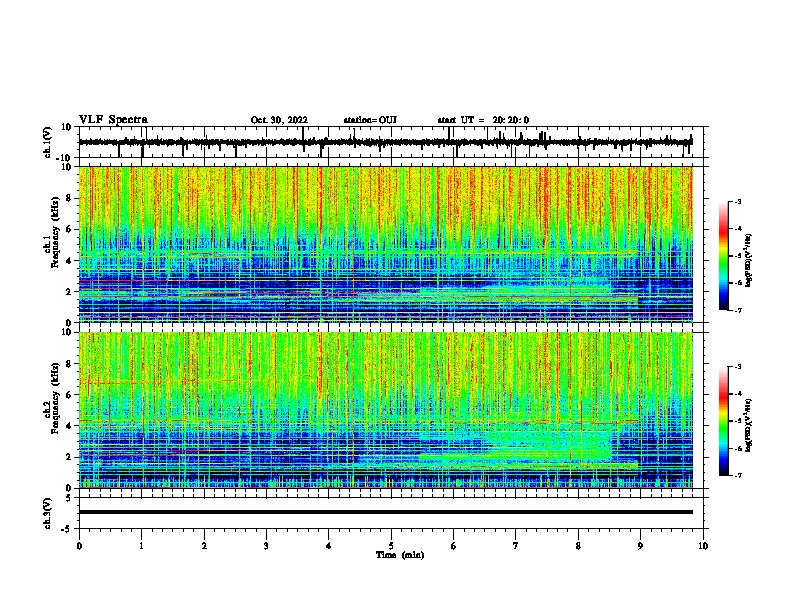Select the "ch.1(V)" axis label

[x=48, y=142]
